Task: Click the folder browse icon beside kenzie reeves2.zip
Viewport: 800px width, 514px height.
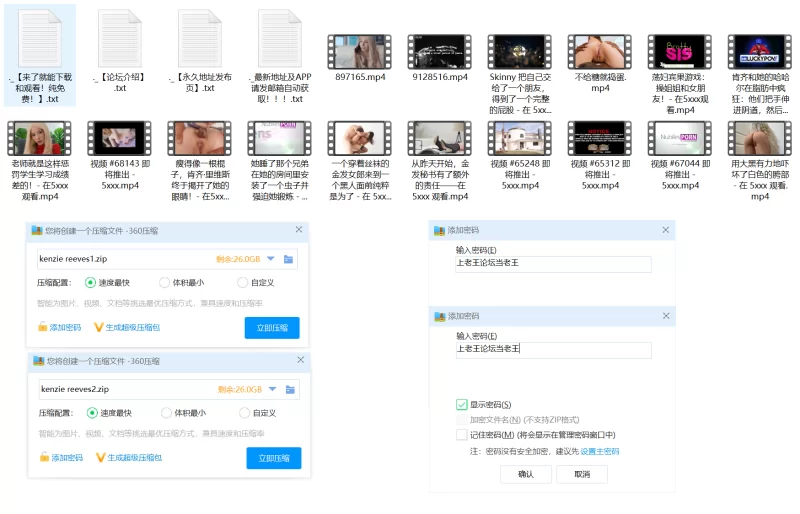Action: 289,389
